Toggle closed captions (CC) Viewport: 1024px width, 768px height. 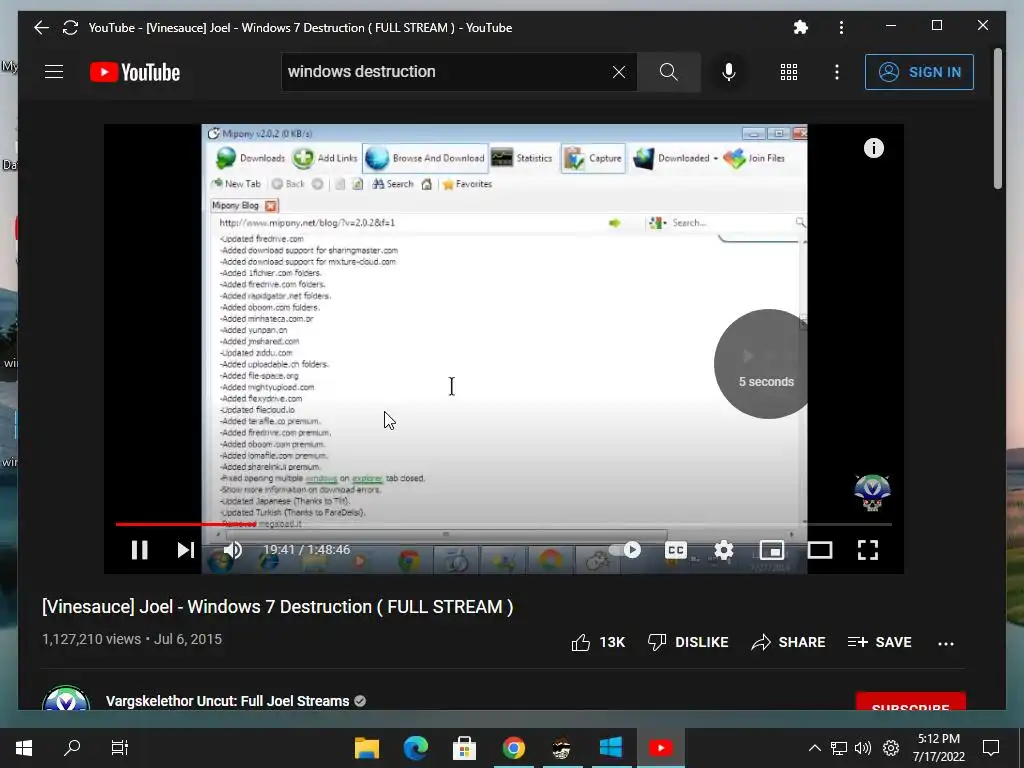click(x=675, y=550)
